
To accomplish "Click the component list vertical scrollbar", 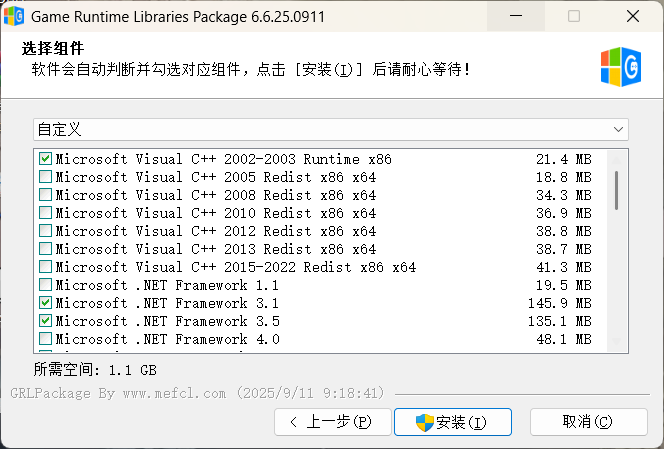I will tap(616, 190).
